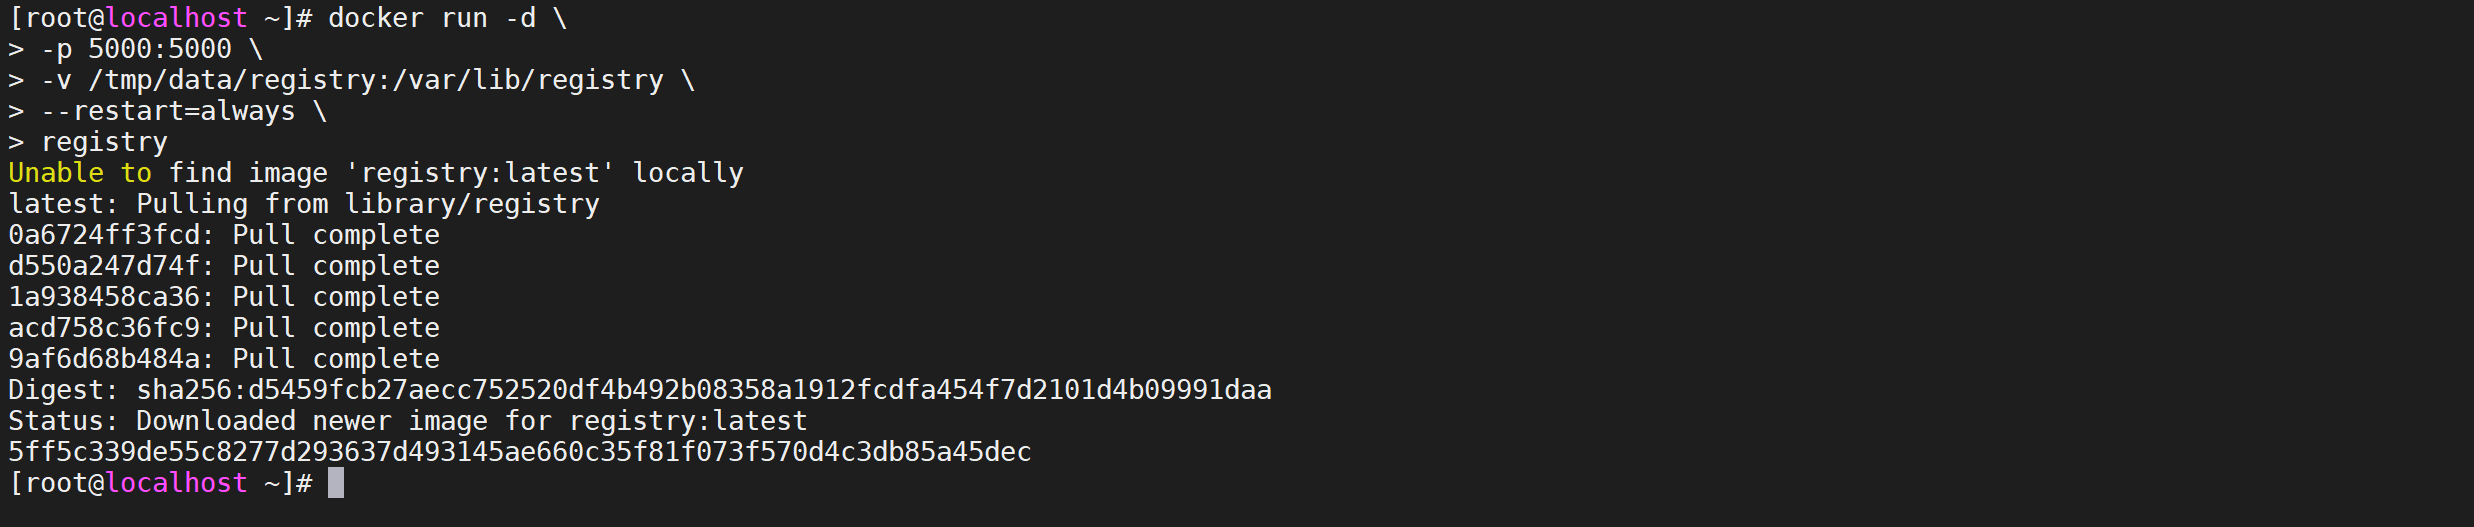
Task: Click the '-p 5000:5000' port mapping line
Action: point(136,49)
